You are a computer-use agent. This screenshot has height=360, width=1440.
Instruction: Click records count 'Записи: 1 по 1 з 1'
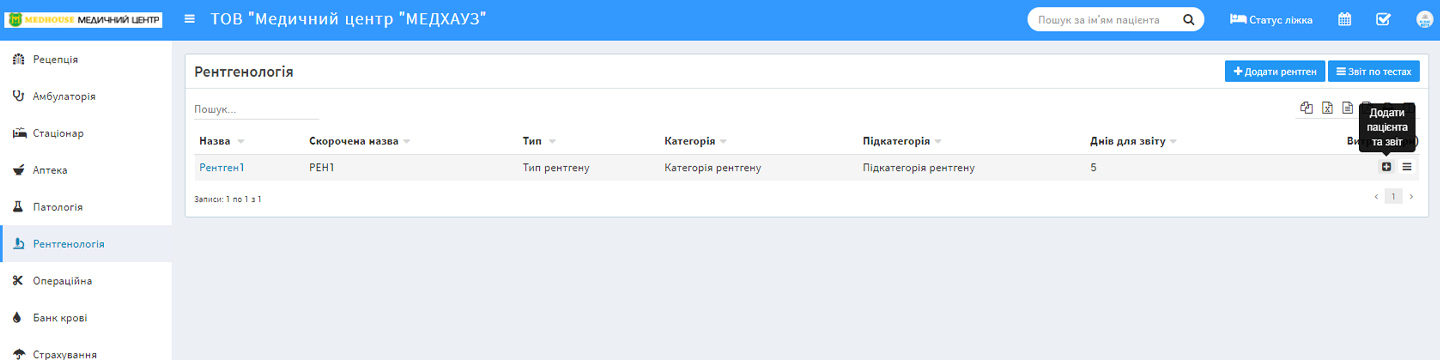(x=228, y=199)
